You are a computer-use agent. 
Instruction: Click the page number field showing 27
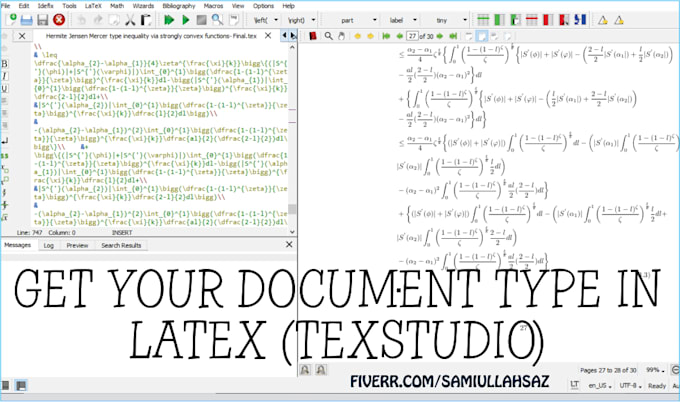pos(412,36)
